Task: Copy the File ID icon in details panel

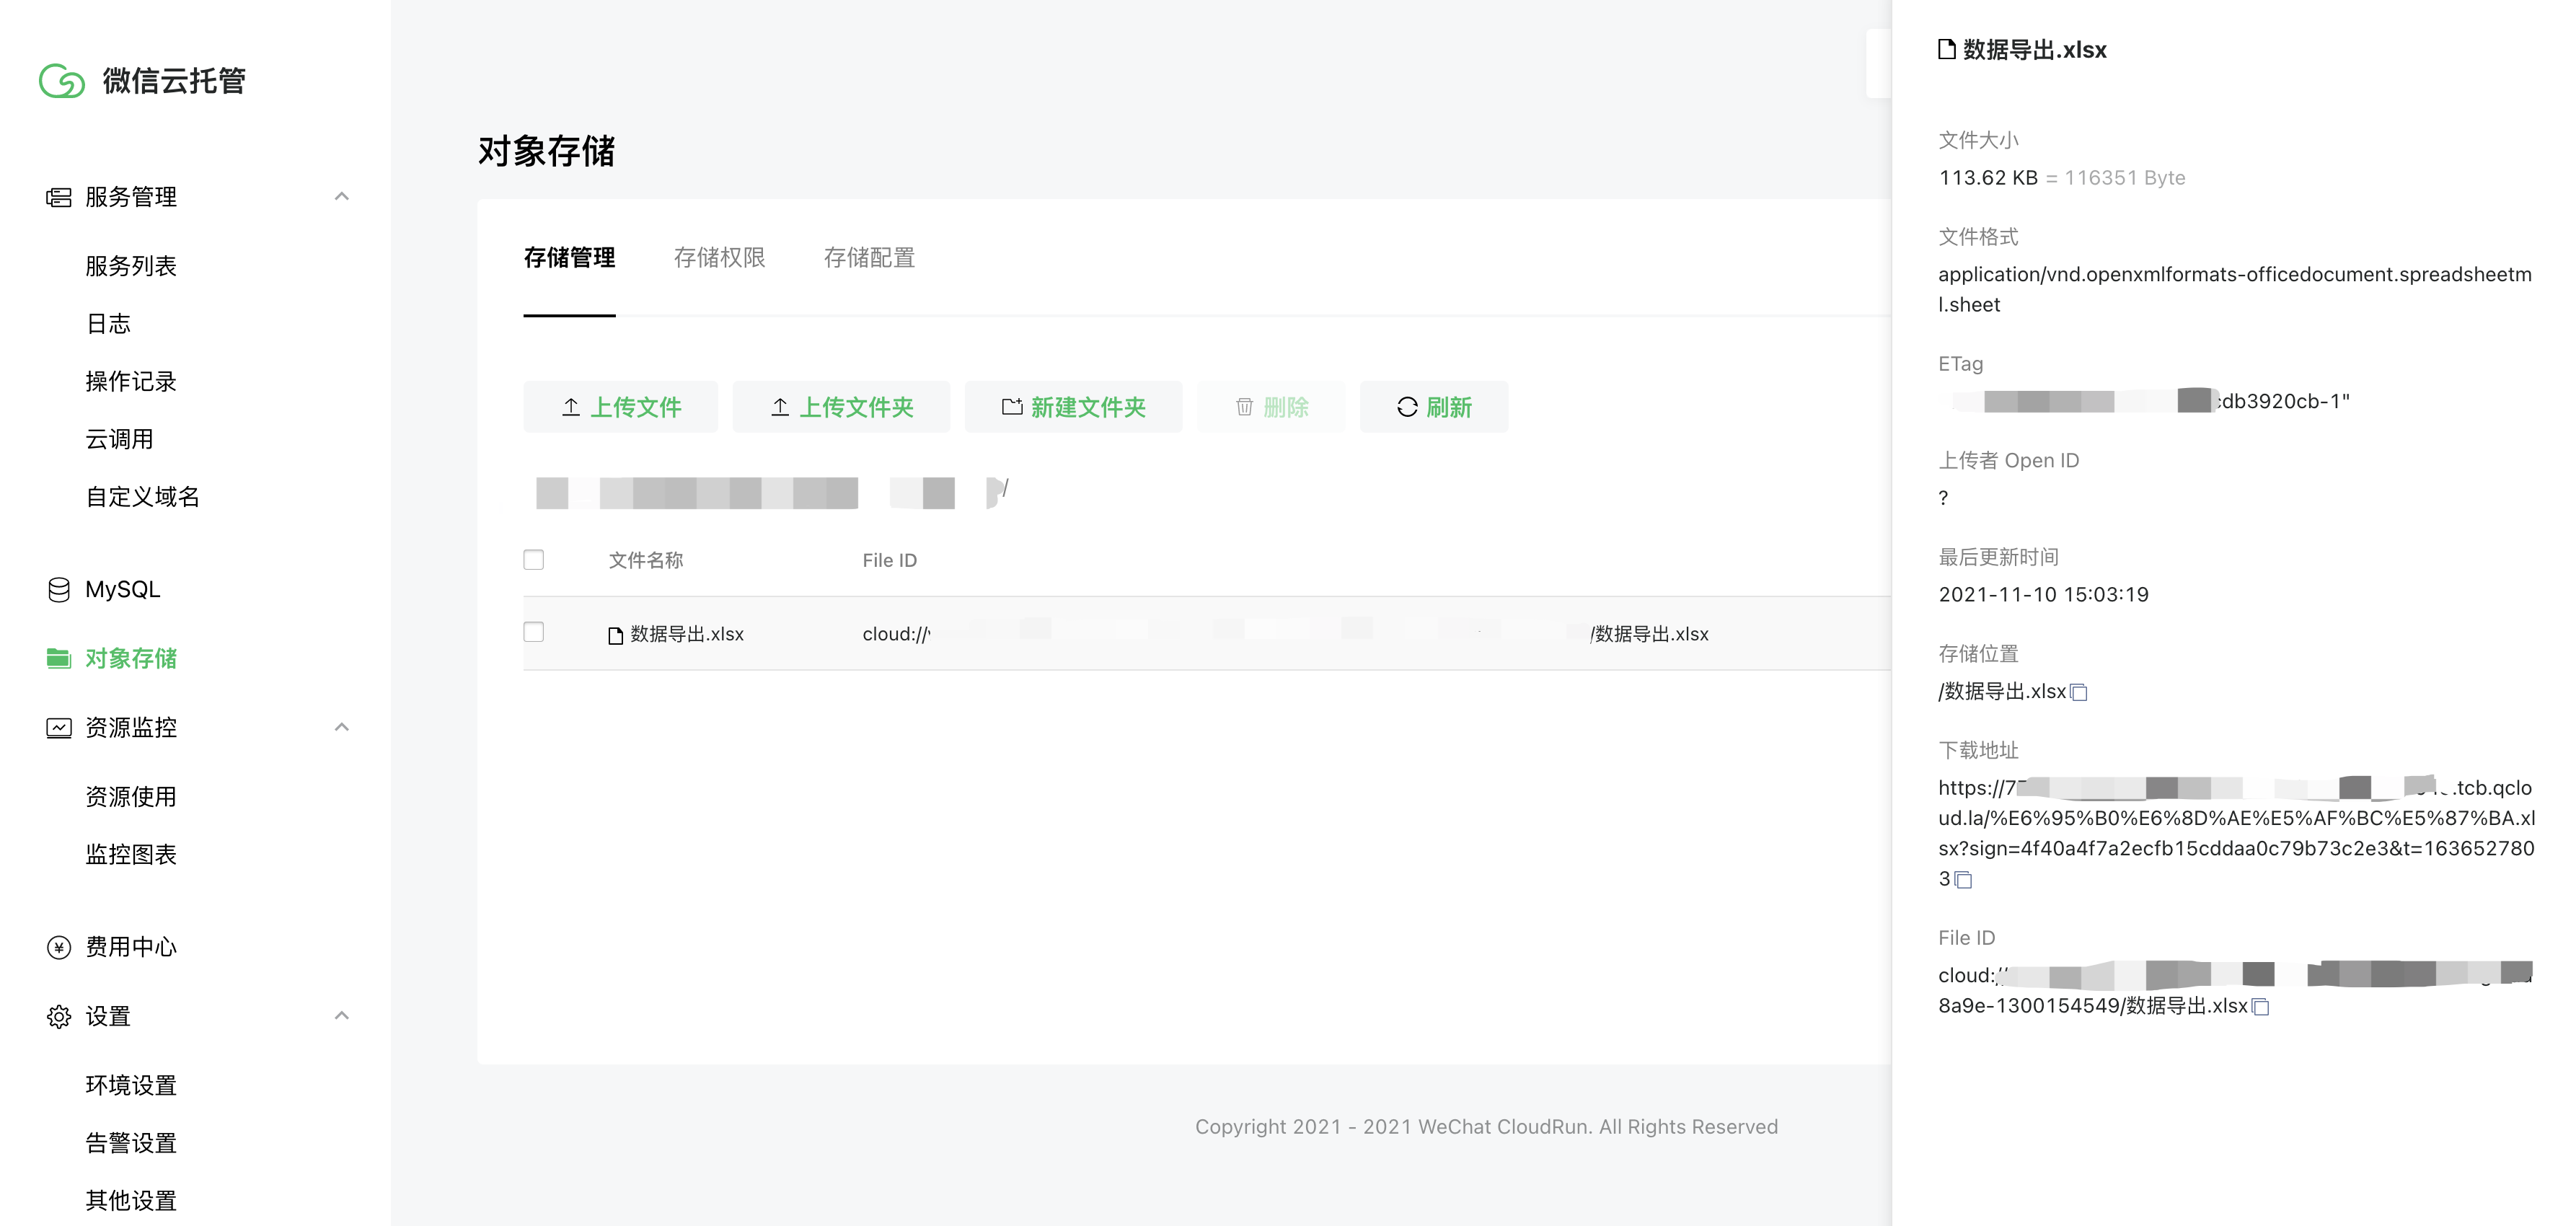Action: click(2260, 1007)
